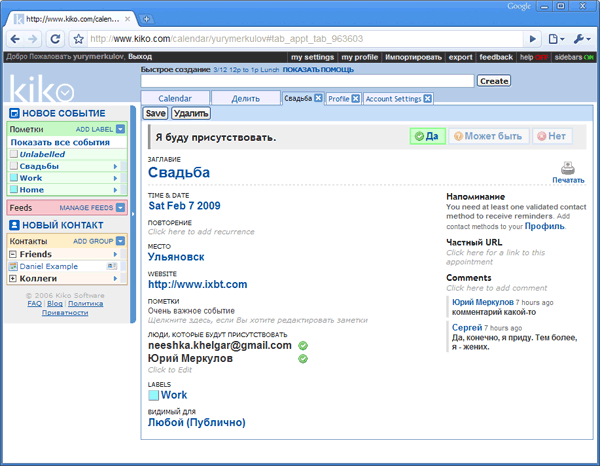Open the ADD GROUP dropdown arrow
This screenshot has height=466, width=600.
(x=121, y=241)
